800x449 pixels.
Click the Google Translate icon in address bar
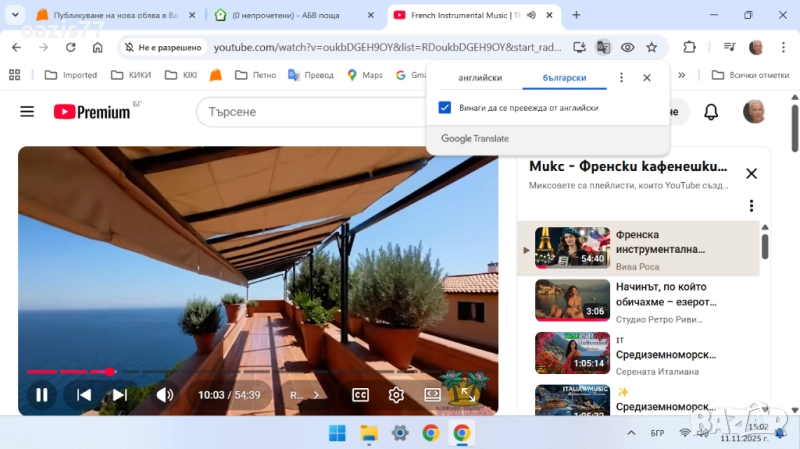603,47
